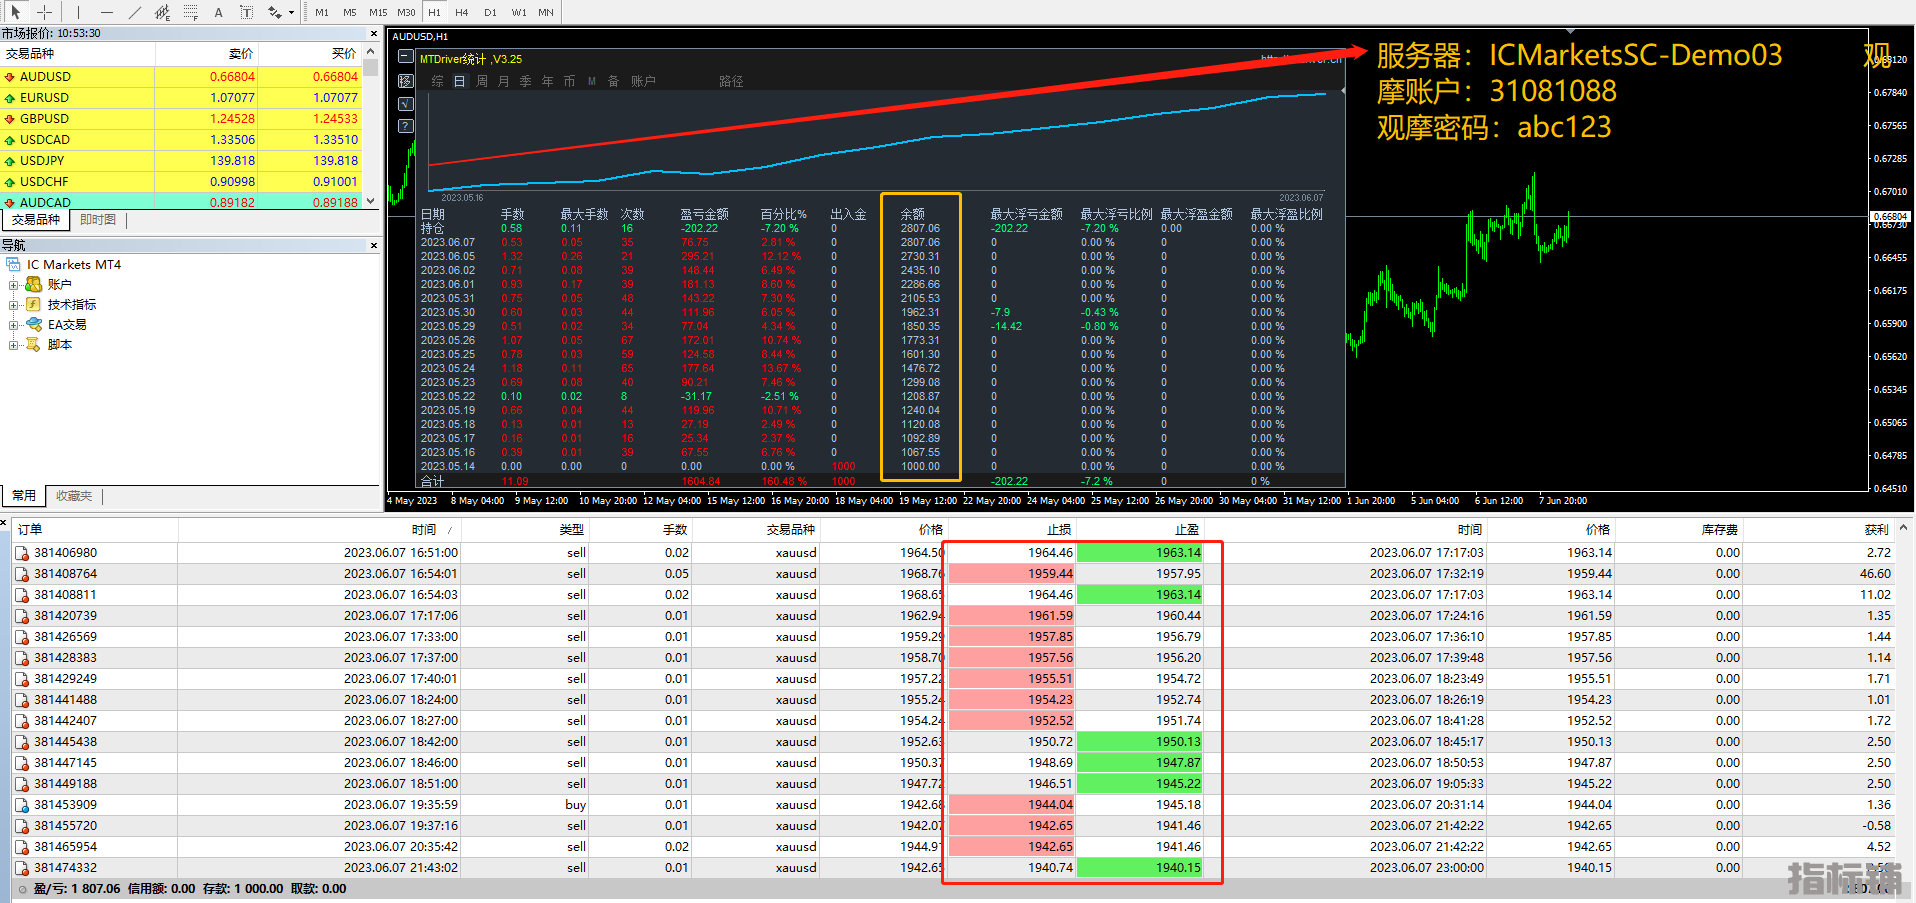Draw a trendline
This screenshot has width=1916, height=903.
pos(135,12)
